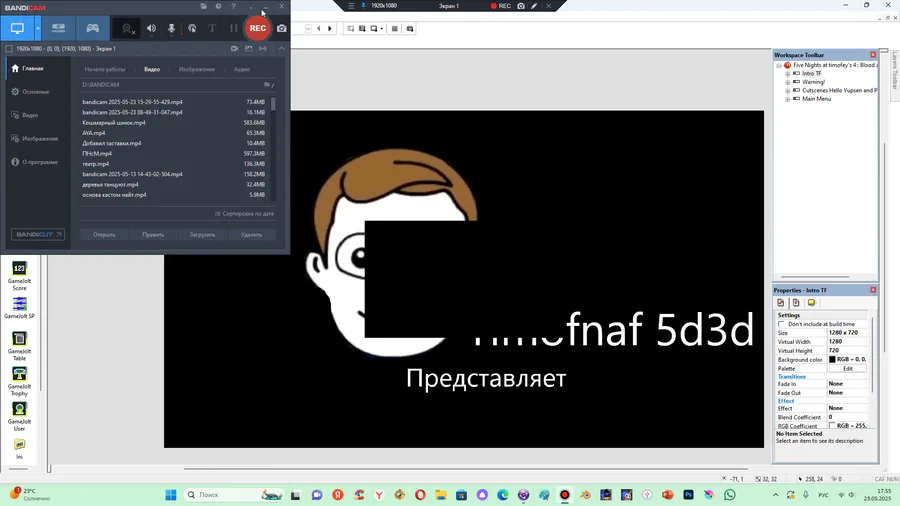This screenshot has width=900, height=506.
Task: Click the Править button
Action: coord(153,235)
